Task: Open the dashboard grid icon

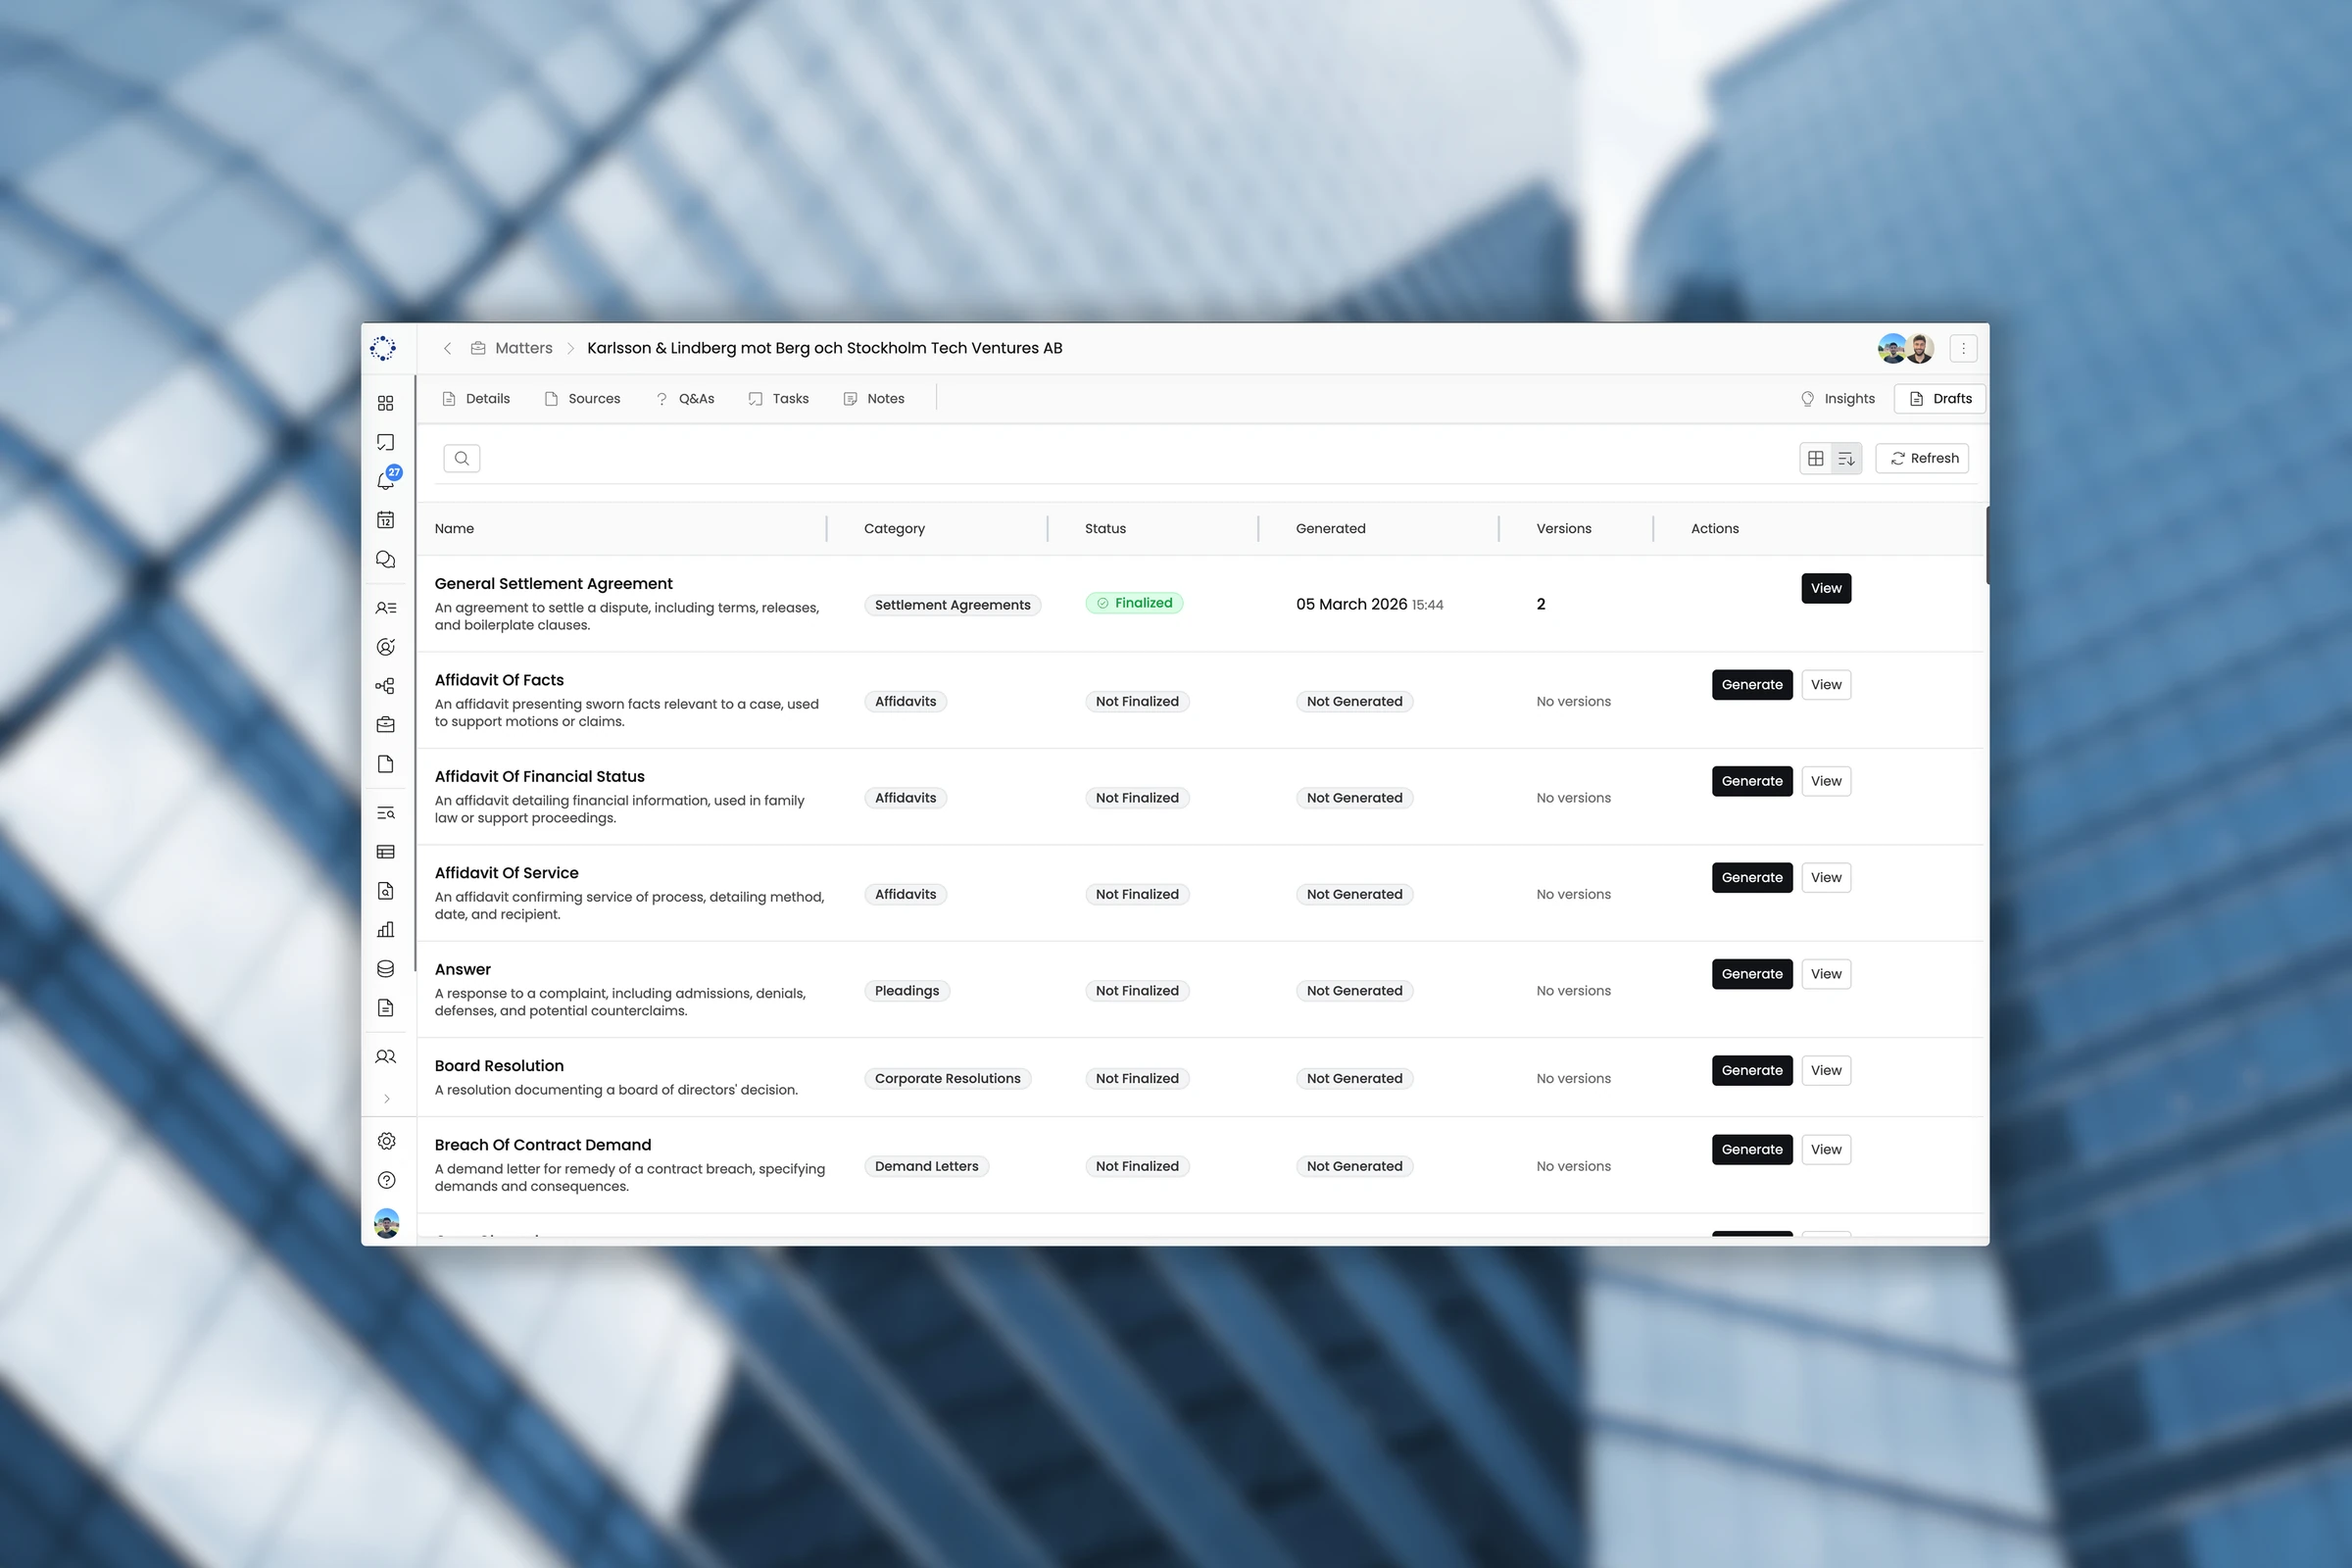Action: click(386, 403)
